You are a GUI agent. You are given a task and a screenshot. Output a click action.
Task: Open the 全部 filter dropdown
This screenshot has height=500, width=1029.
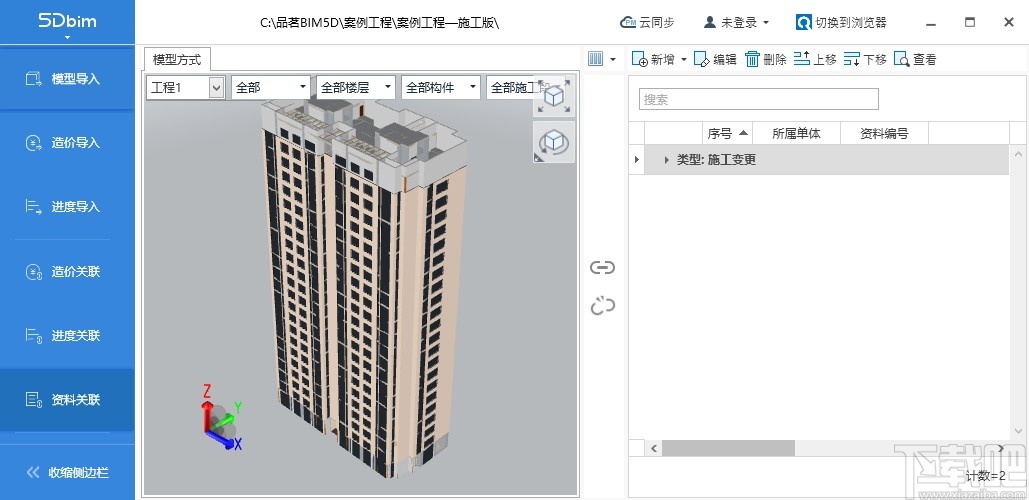pos(271,87)
